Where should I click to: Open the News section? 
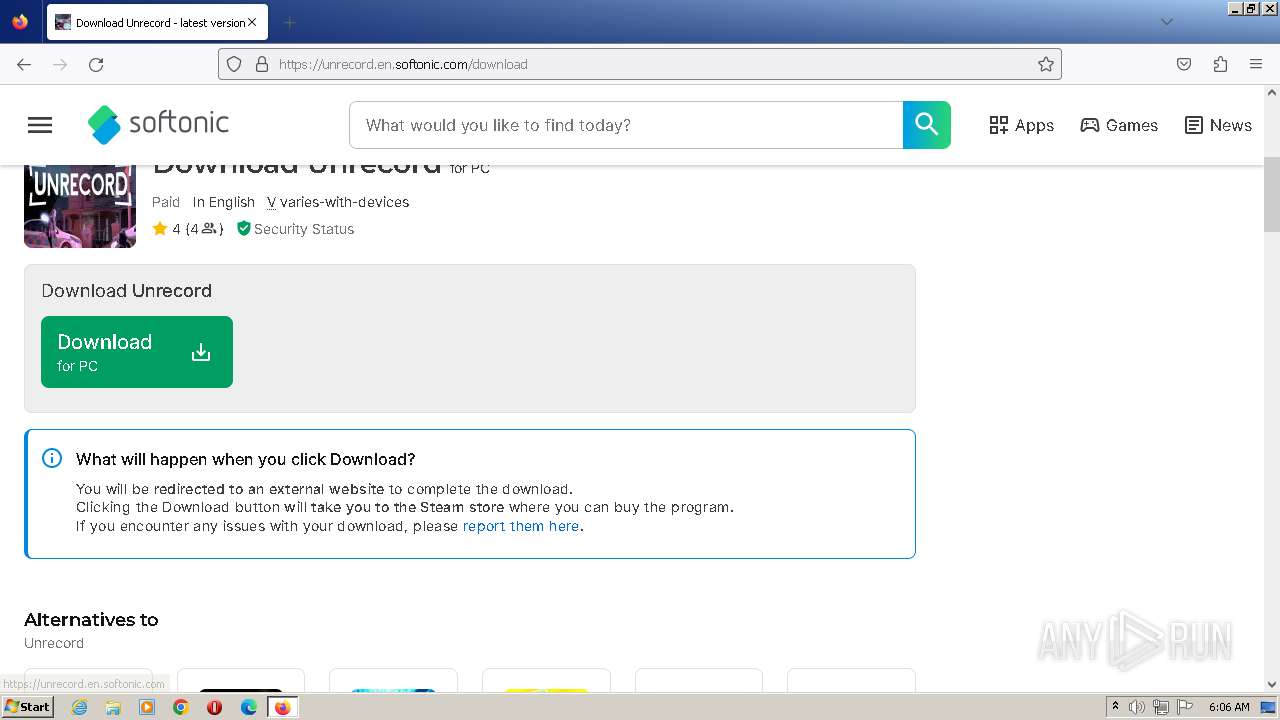coord(1218,125)
